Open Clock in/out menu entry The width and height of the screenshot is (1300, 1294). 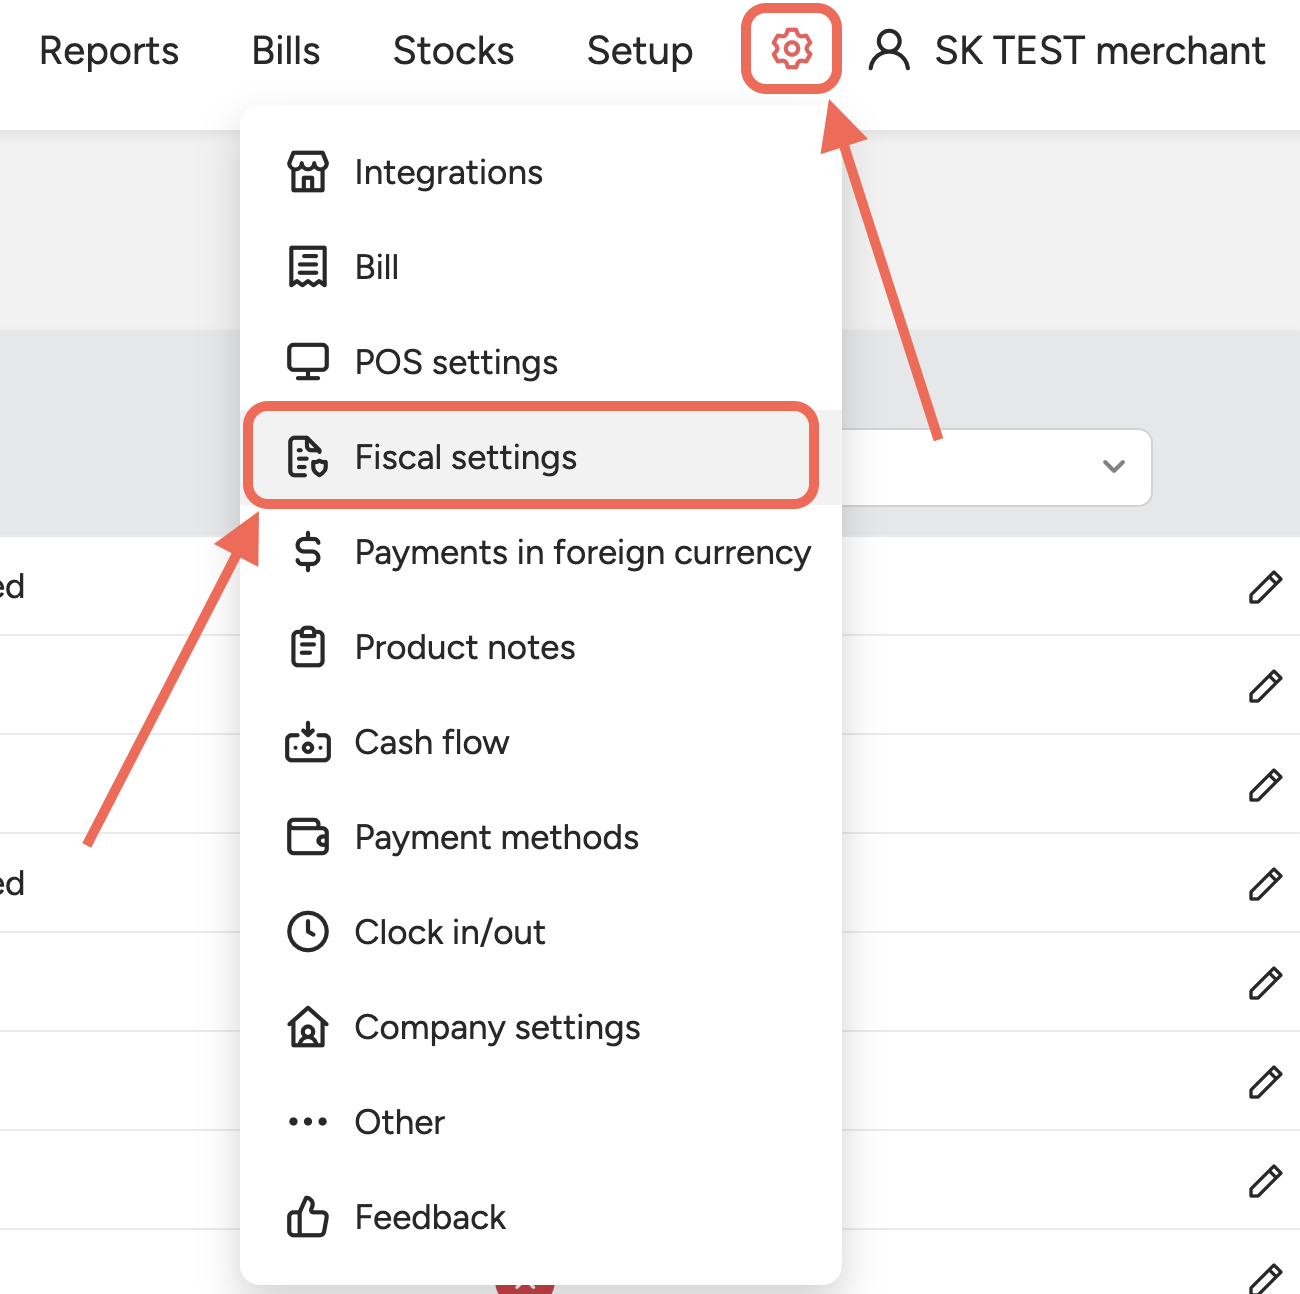(x=541, y=932)
